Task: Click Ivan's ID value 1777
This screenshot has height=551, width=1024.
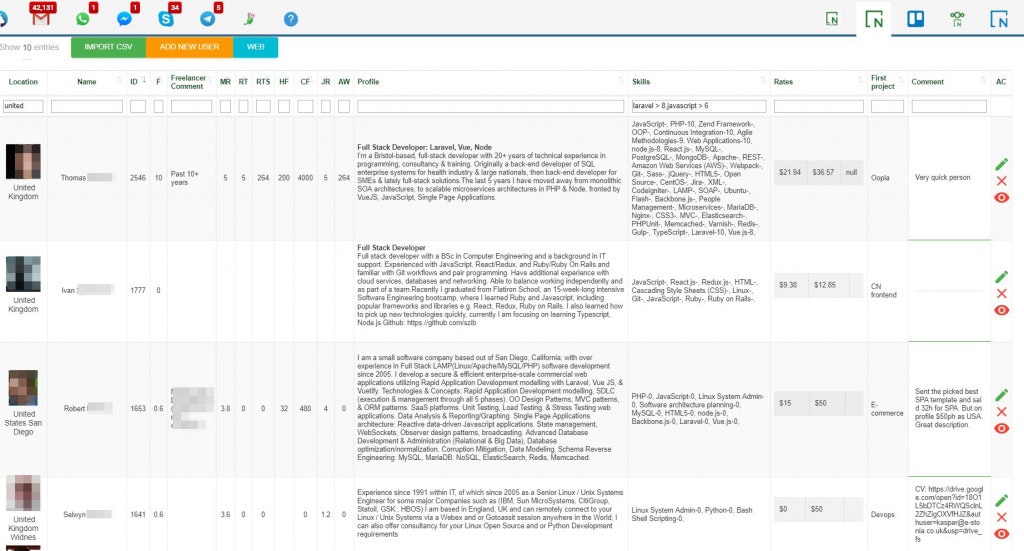Action: click(x=138, y=291)
